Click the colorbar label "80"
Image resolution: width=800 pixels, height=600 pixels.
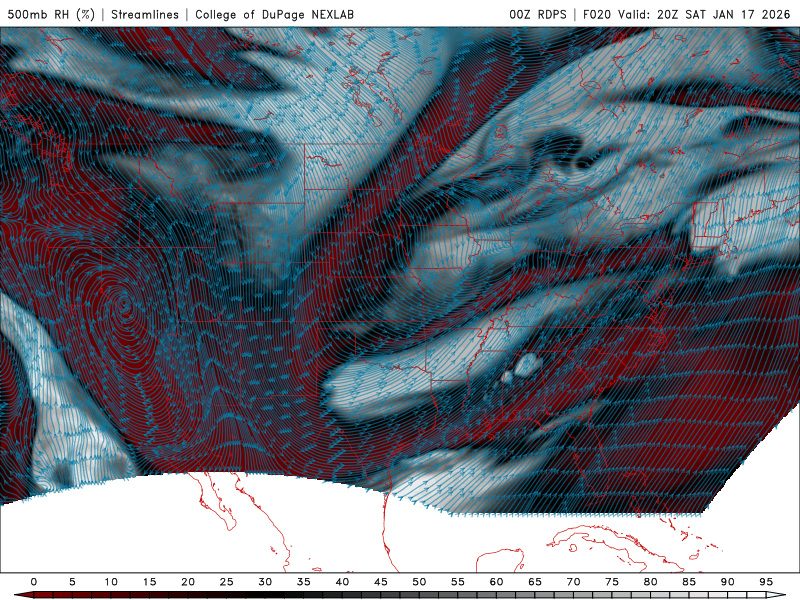651,582
